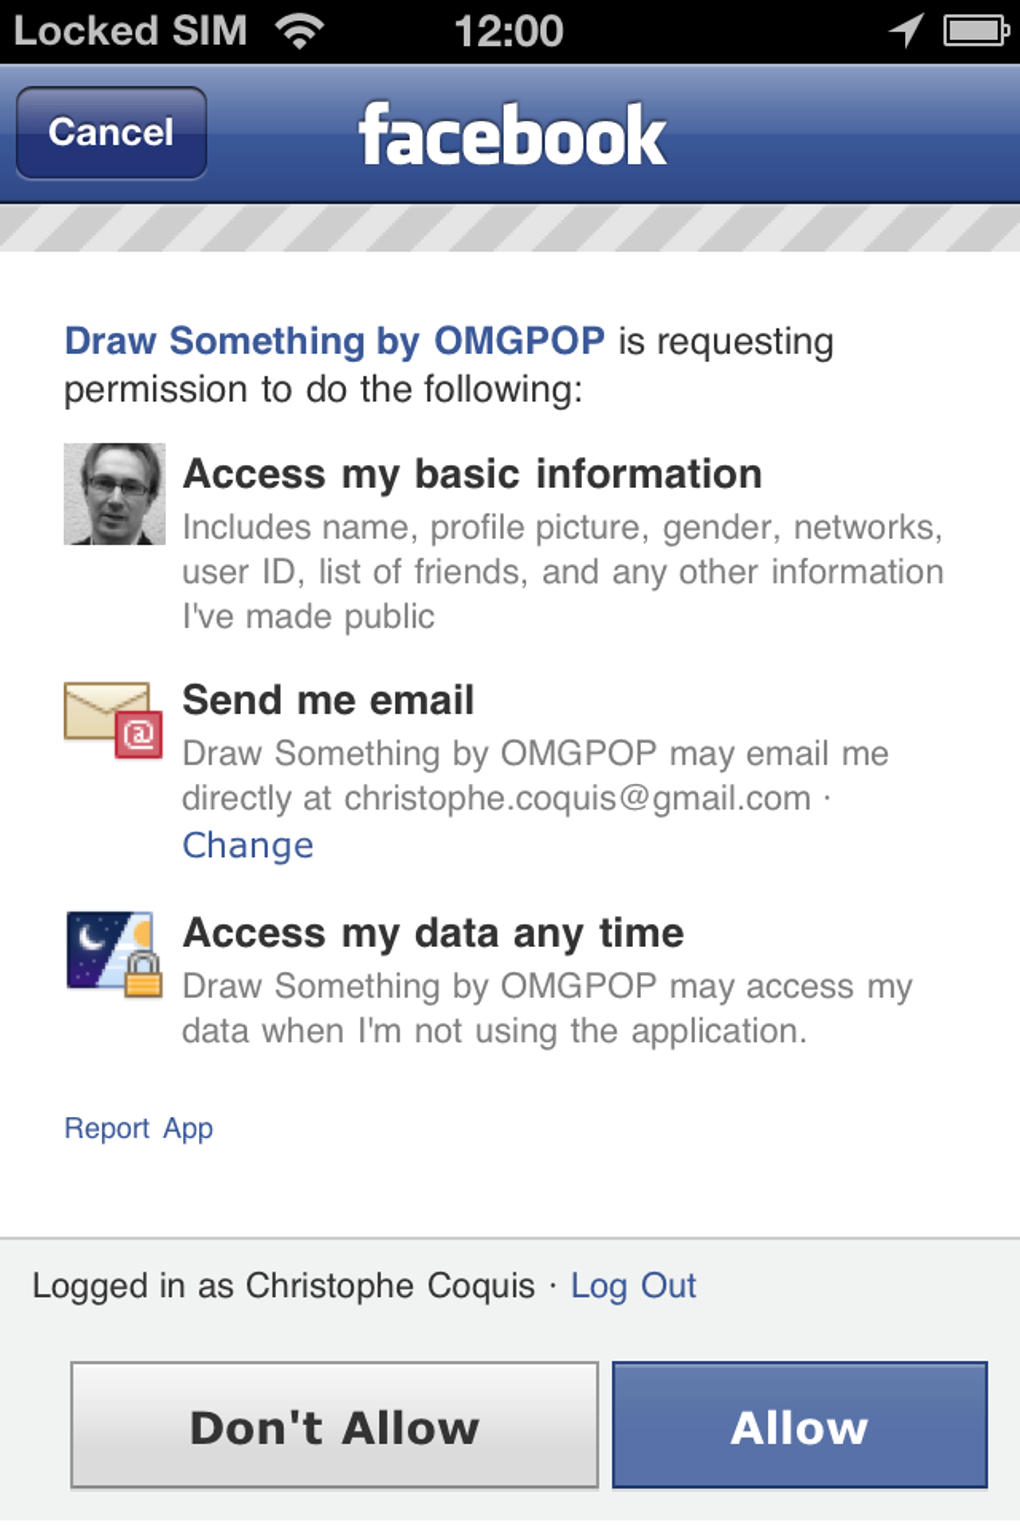The height and width of the screenshot is (1530, 1020).
Task: Tap the Locked SIM carrier text
Action: pyautogui.click(x=130, y=31)
